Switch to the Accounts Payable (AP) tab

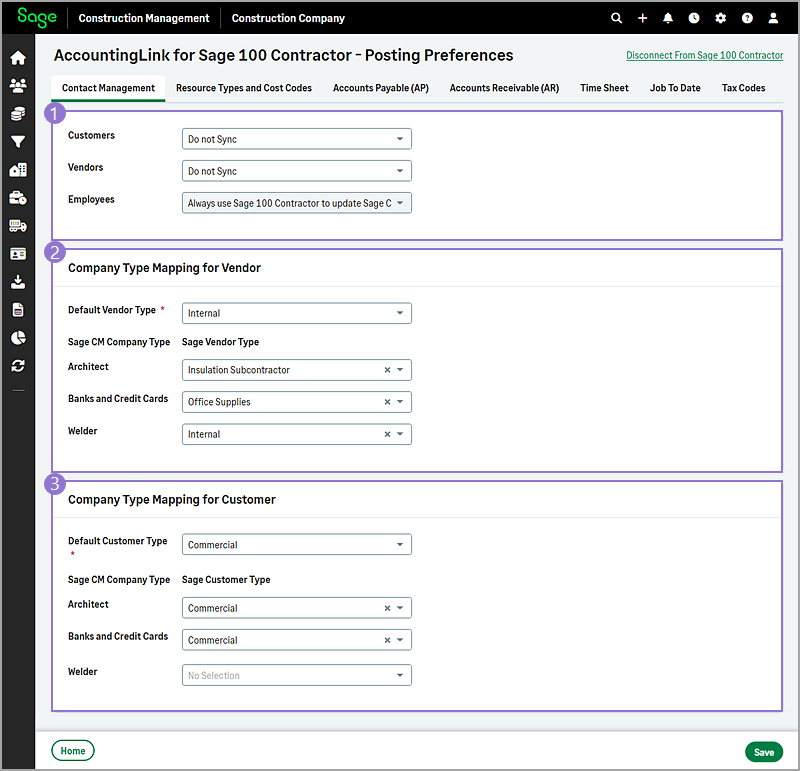380,88
